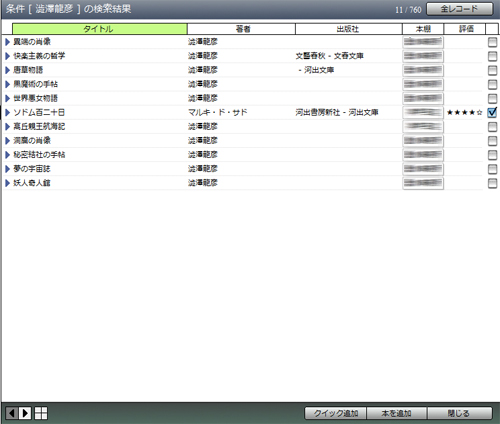This screenshot has width=500, height=424.
Task: Open the bookshelf field of ソドム百二十日
Action: 423,113
